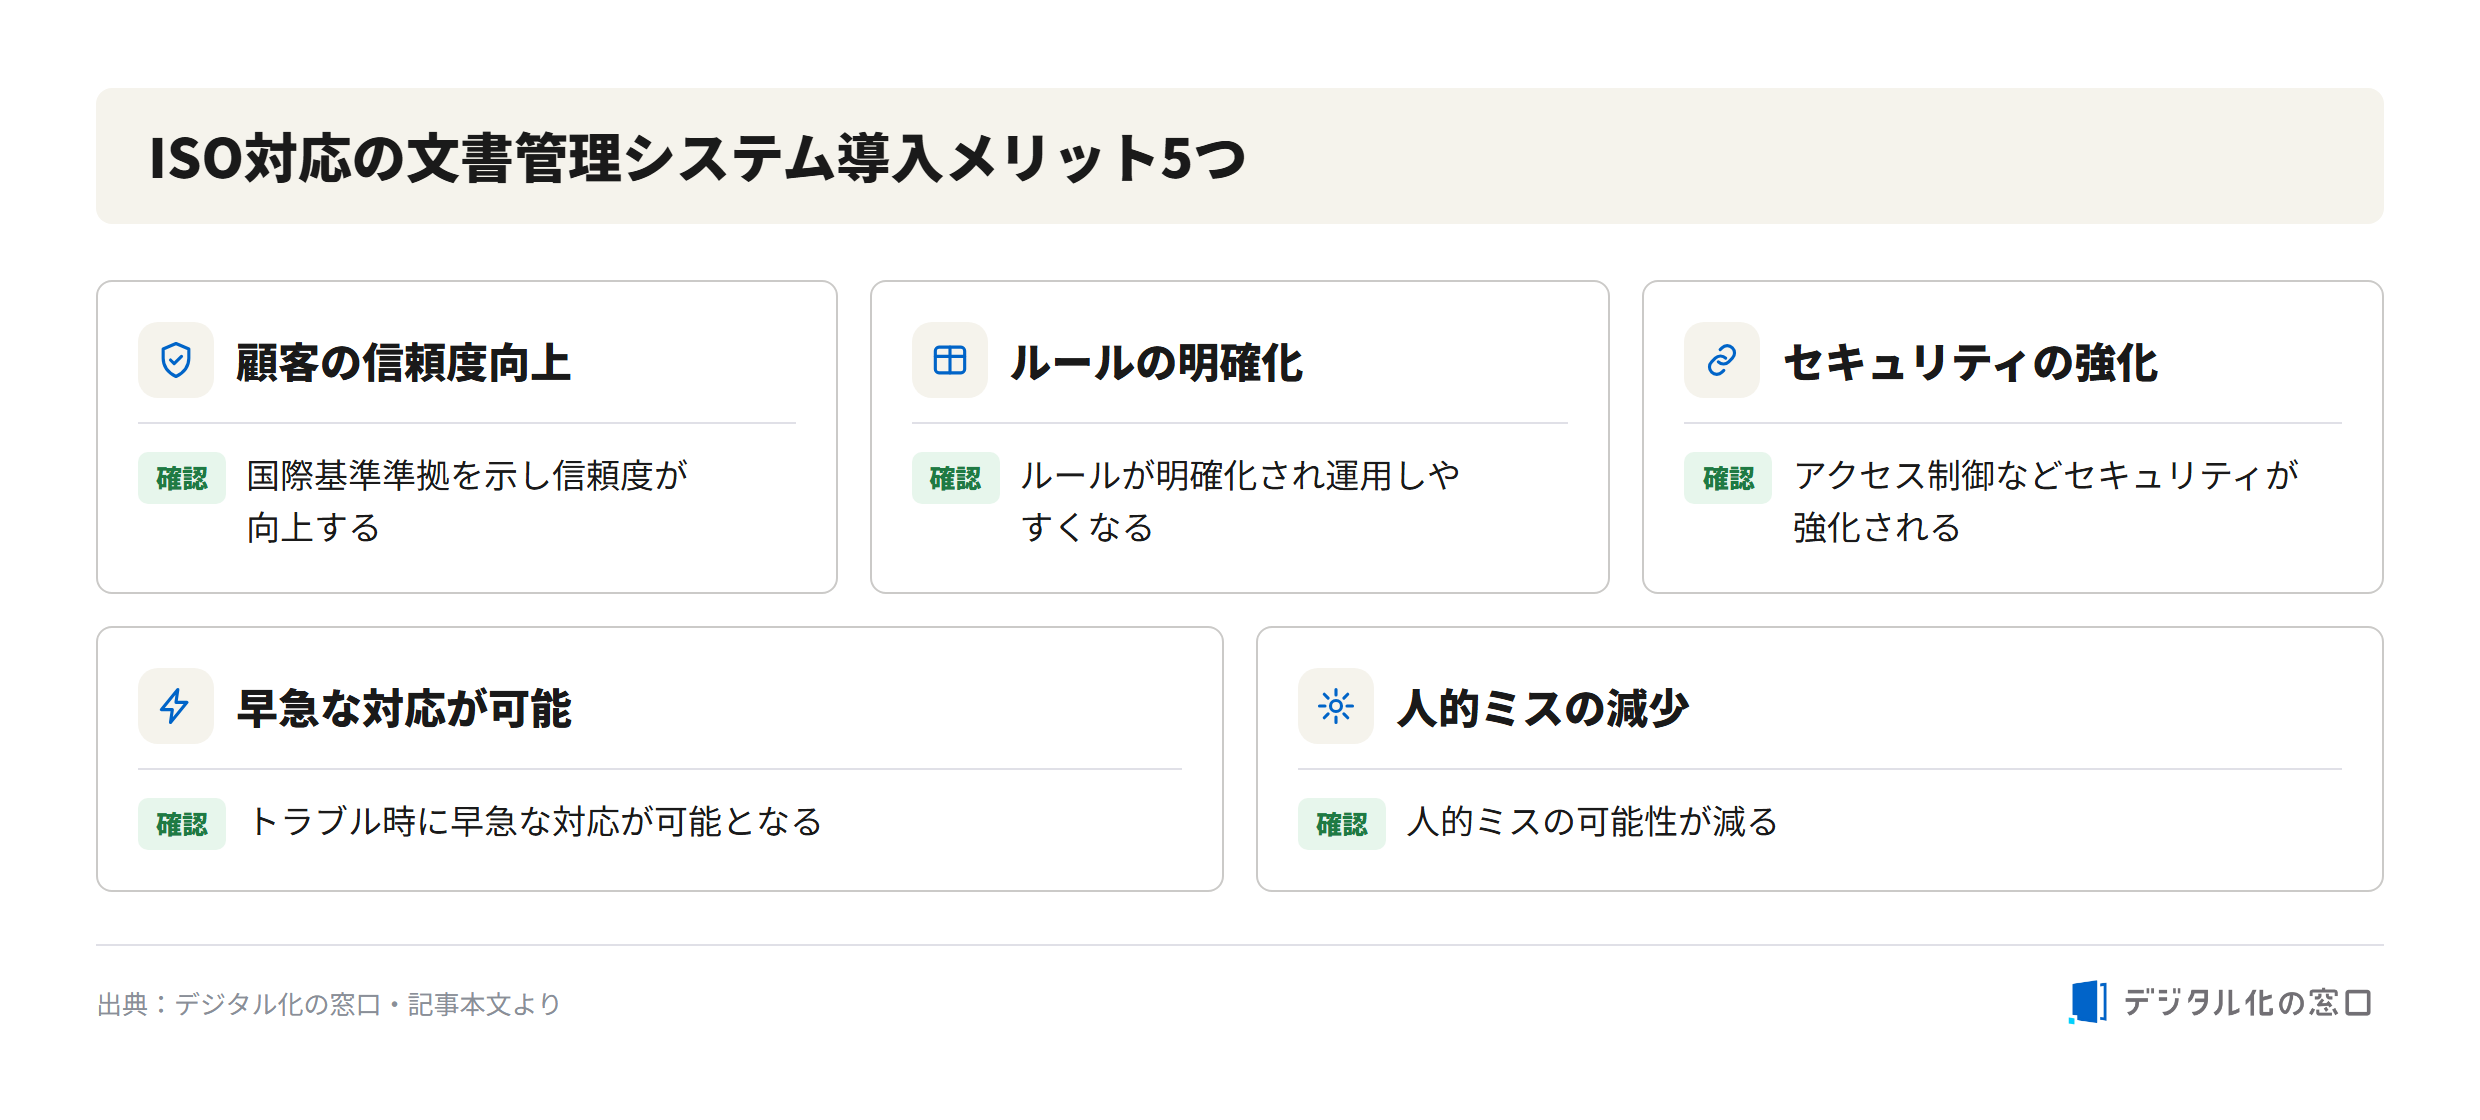Click the blue デジタル化の窓口 logo icon
This screenshot has height=1120, width=2480.
click(x=2088, y=1001)
